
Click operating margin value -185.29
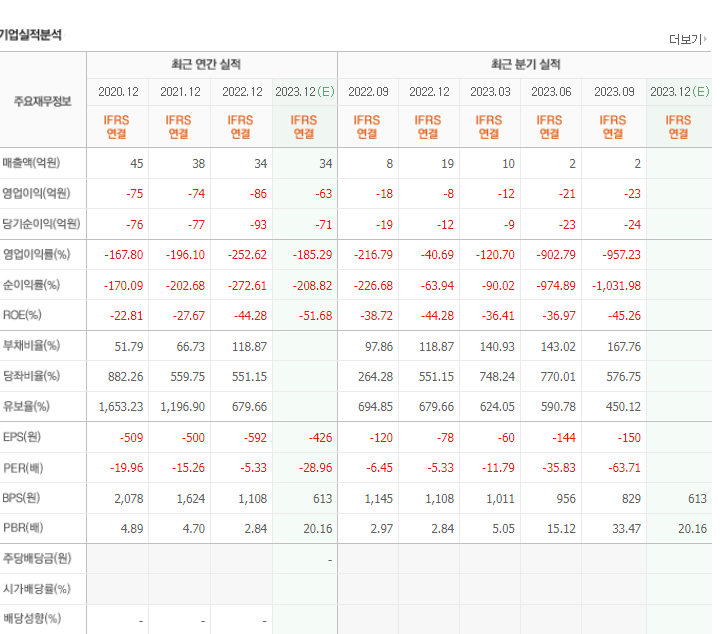click(312, 255)
